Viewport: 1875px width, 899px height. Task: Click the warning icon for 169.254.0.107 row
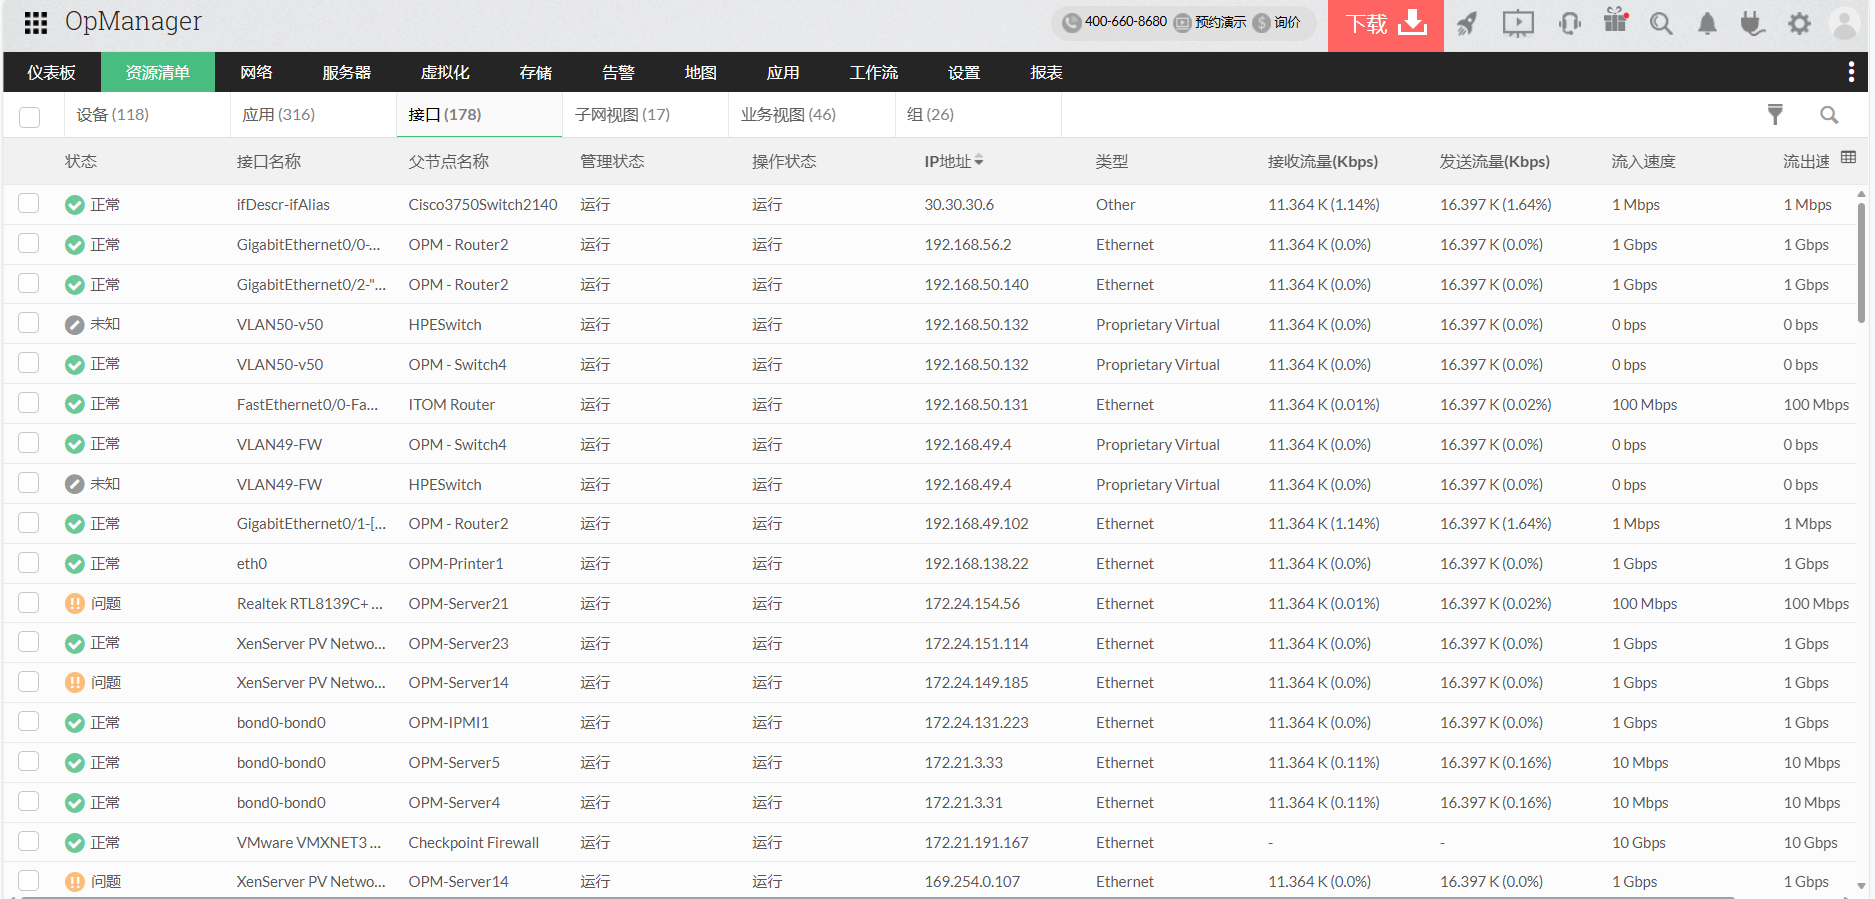[75, 882]
